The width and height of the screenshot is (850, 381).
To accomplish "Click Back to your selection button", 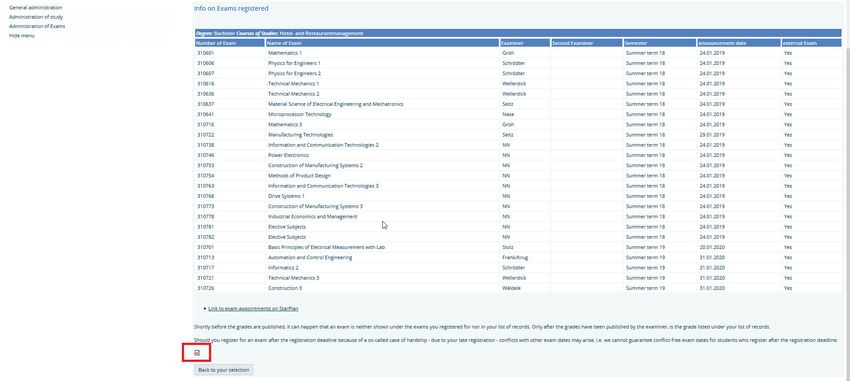I will tap(223, 370).
